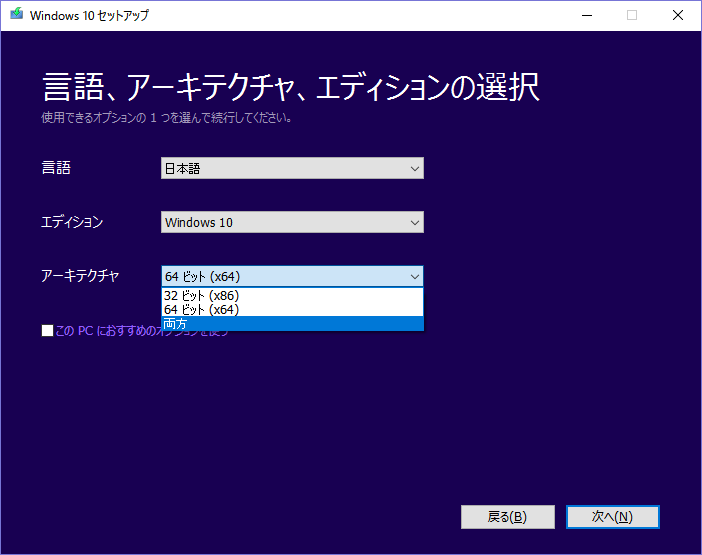The height and width of the screenshot is (555, 702).
Task: Select 64 ビット (x64) from the open list
Action: click(292, 309)
